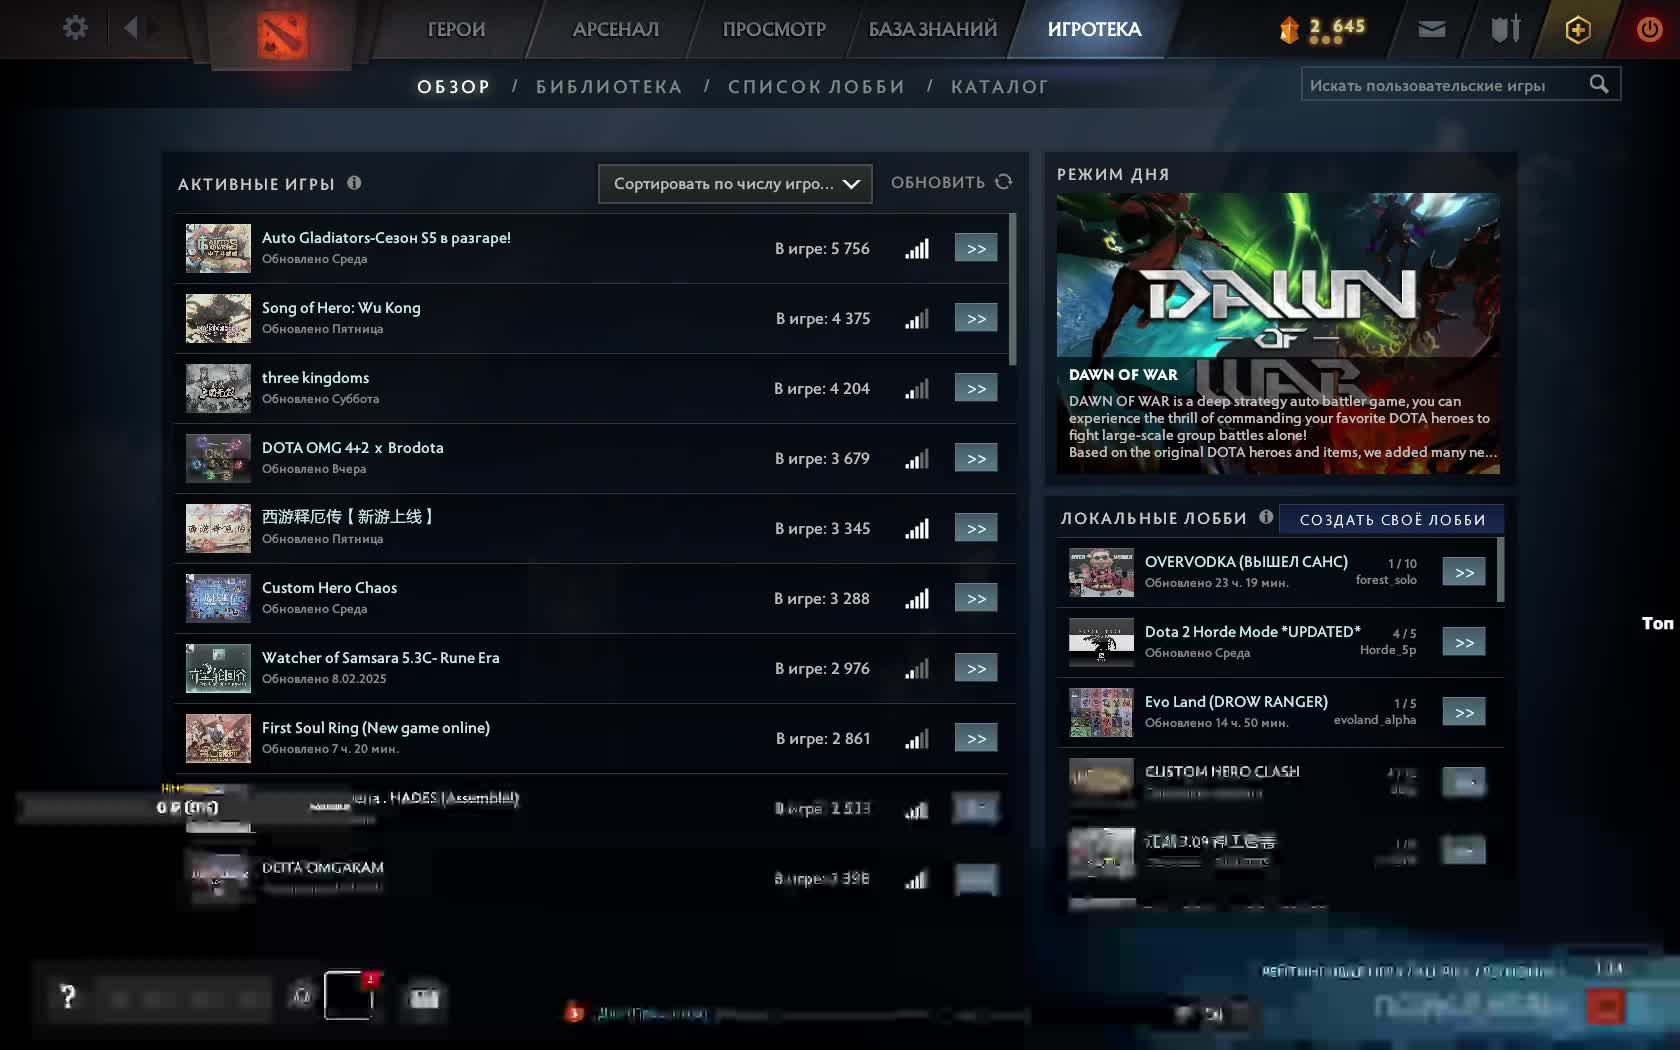Click OVERVODKA lobby thumbnail
This screenshot has width=1680, height=1050.
coord(1101,572)
